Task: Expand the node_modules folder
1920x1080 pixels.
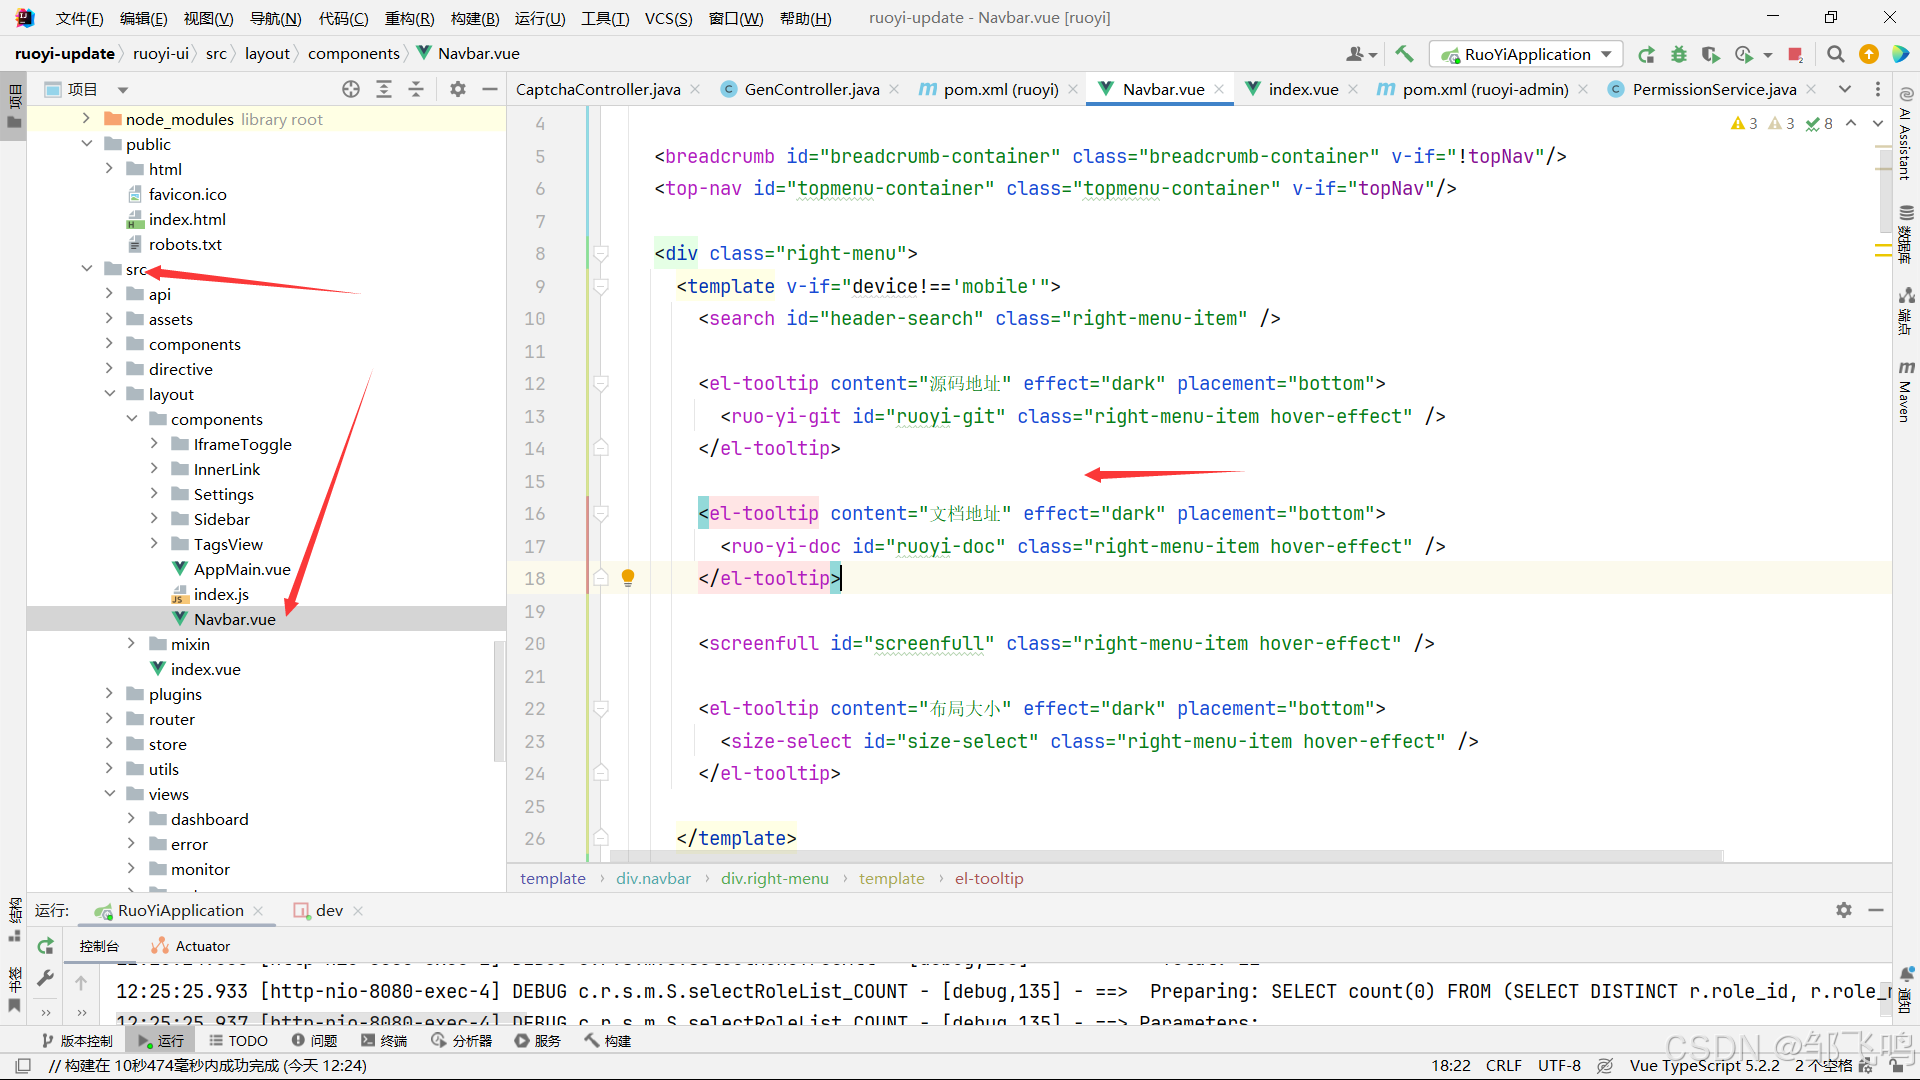Action: pyautogui.click(x=86, y=119)
